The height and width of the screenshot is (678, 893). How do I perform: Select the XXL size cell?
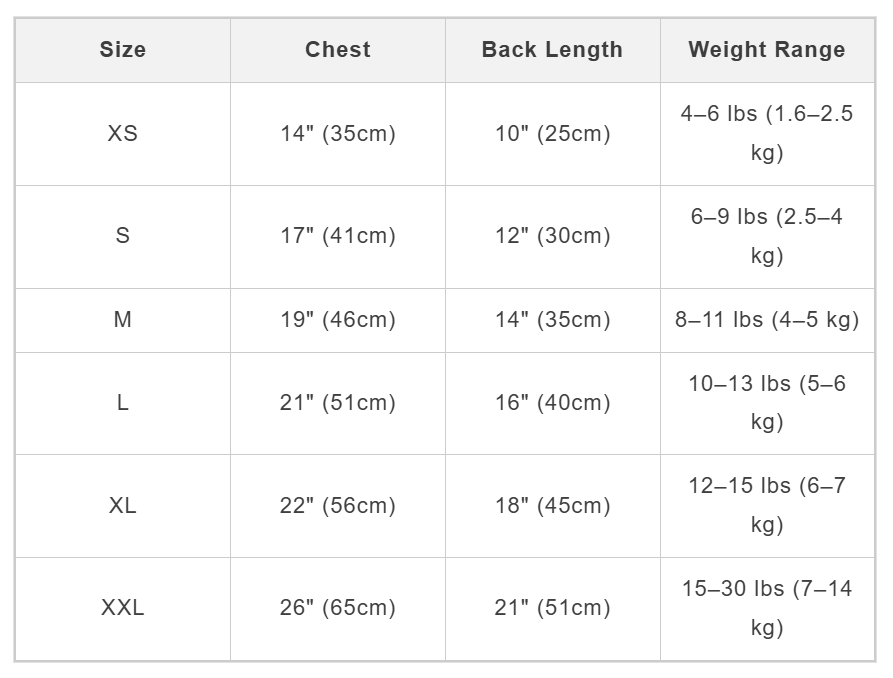click(x=123, y=608)
